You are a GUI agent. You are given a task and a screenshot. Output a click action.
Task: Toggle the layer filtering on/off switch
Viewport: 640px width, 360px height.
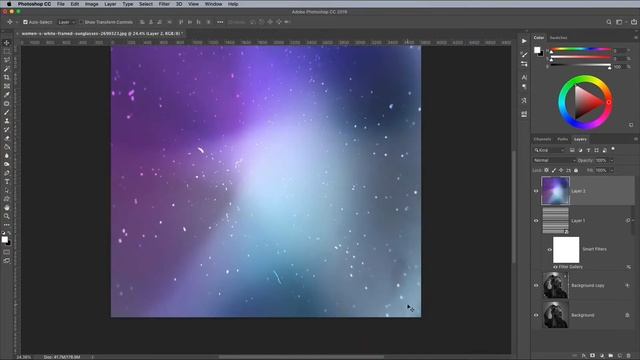coord(613,149)
